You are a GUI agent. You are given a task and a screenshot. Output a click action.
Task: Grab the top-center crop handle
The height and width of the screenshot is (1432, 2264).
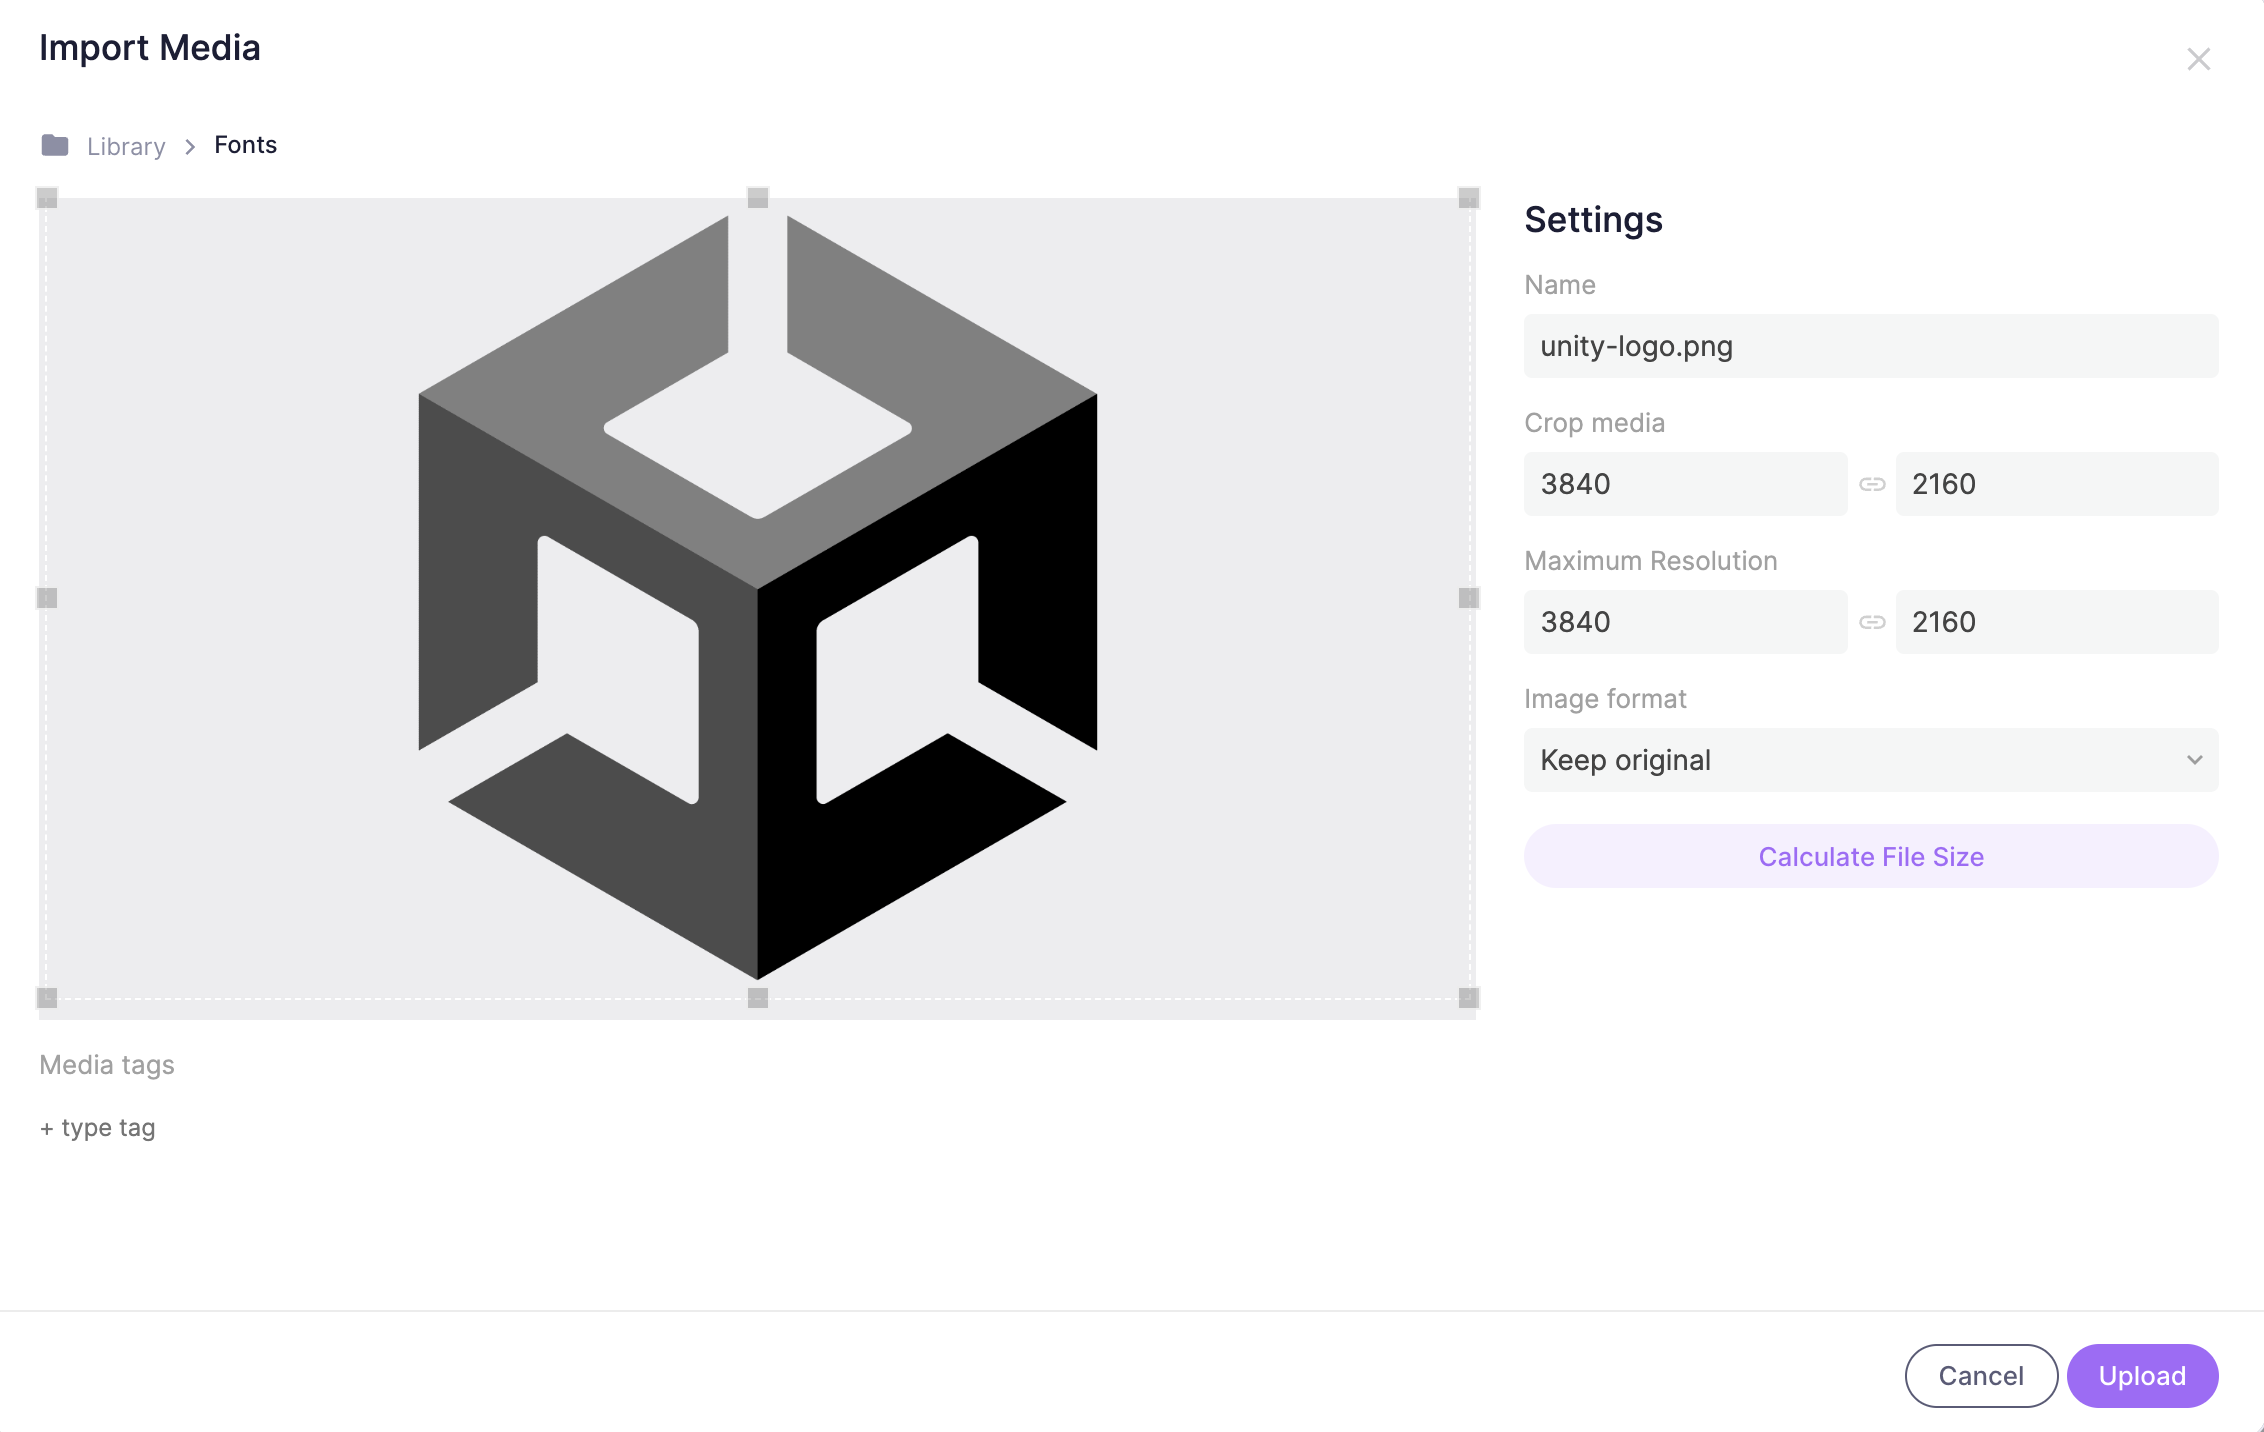[758, 198]
